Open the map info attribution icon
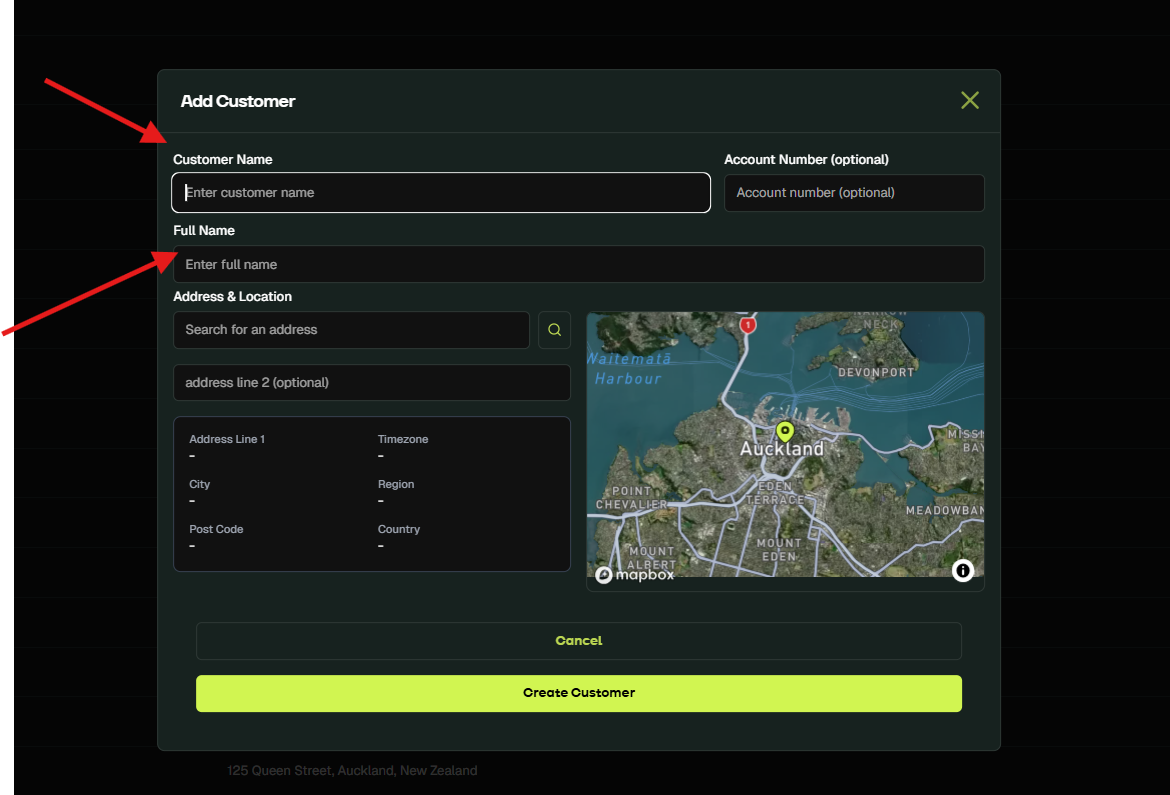The height and width of the screenshot is (795, 1170). 962,570
